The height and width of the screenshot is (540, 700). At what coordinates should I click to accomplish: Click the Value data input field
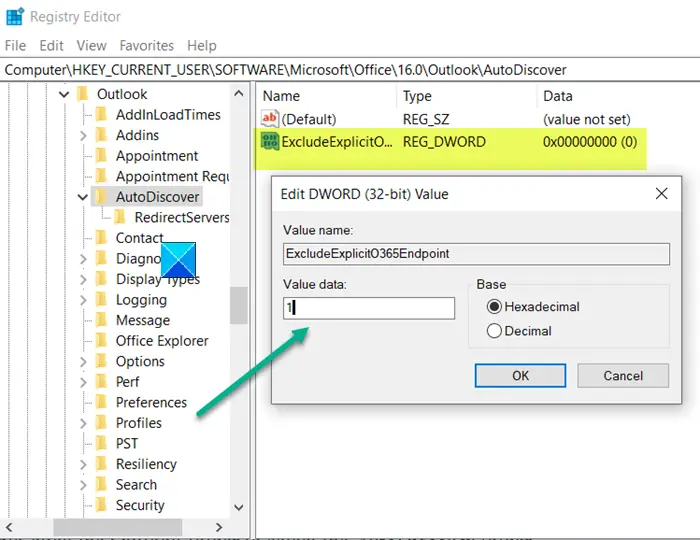[369, 308]
